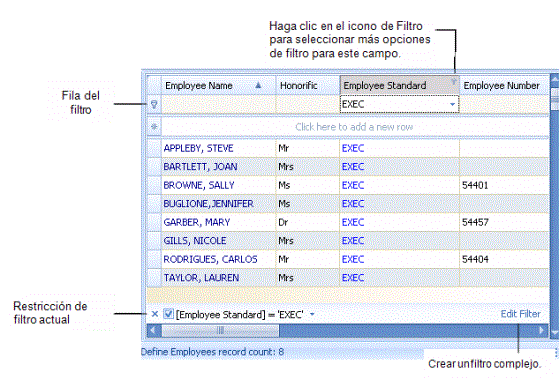Click the Define Employees record count status text
This screenshot has height=387, width=559.
(212, 352)
